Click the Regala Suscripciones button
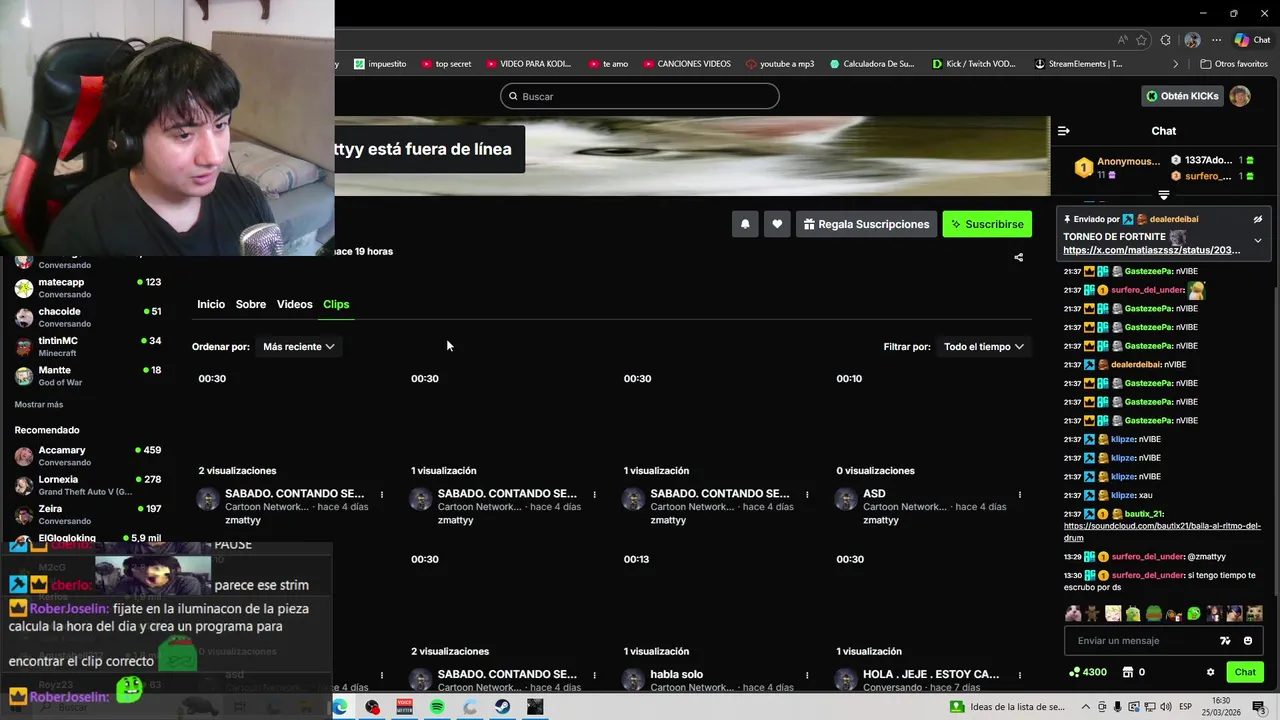The width and height of the screenshot is (1280, 720). click(866, 224)
